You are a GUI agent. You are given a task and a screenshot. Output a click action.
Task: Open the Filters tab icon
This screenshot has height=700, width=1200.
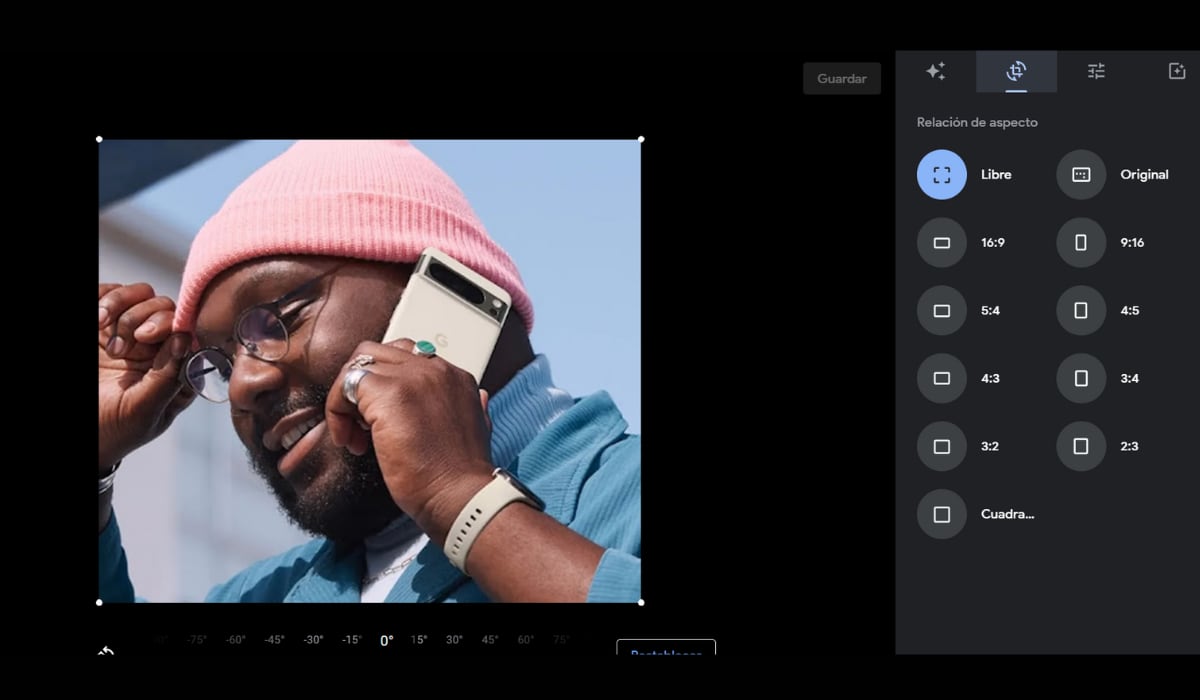coord(1177,71)
